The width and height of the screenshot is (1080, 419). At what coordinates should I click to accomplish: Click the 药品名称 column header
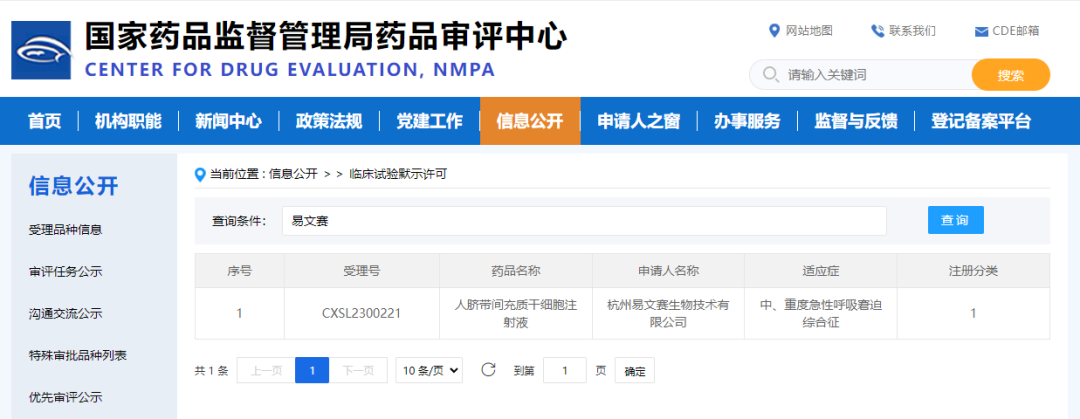516,270
